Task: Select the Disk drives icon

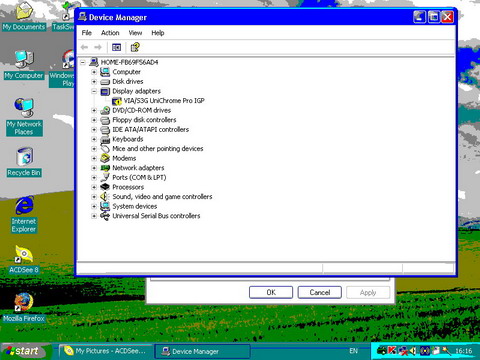Action: 105,82
